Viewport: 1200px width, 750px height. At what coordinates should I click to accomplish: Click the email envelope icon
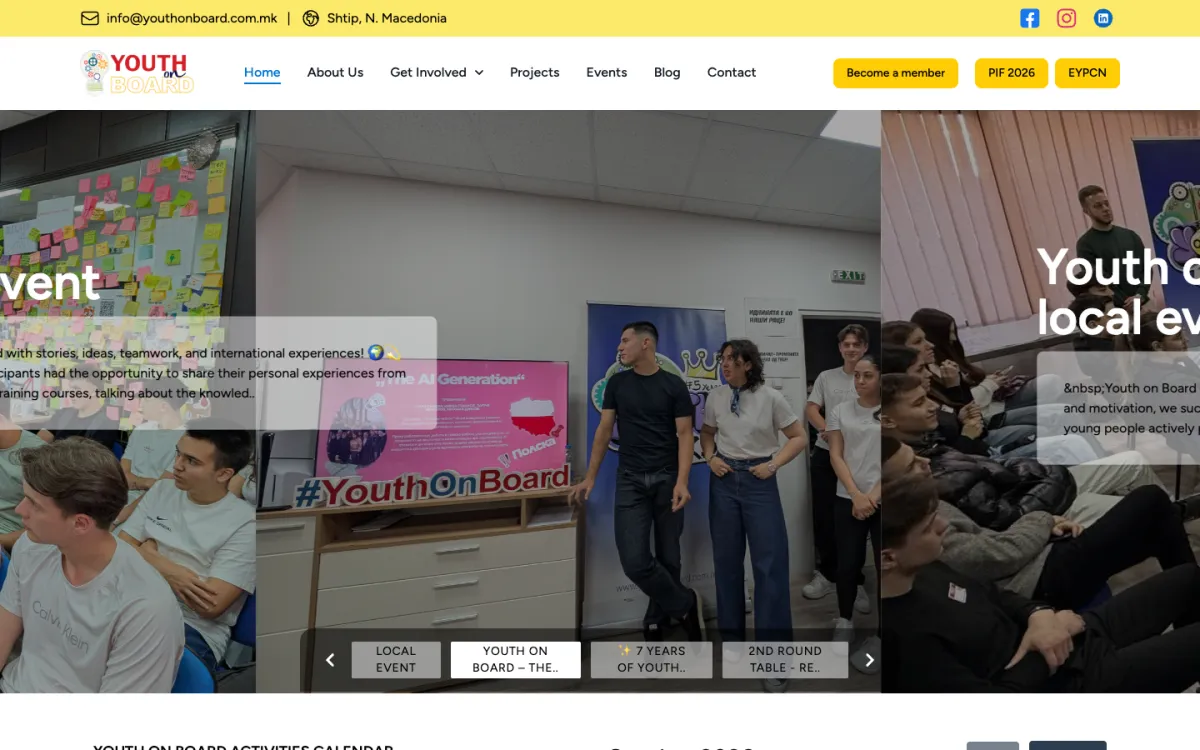(x=90, y=18)
